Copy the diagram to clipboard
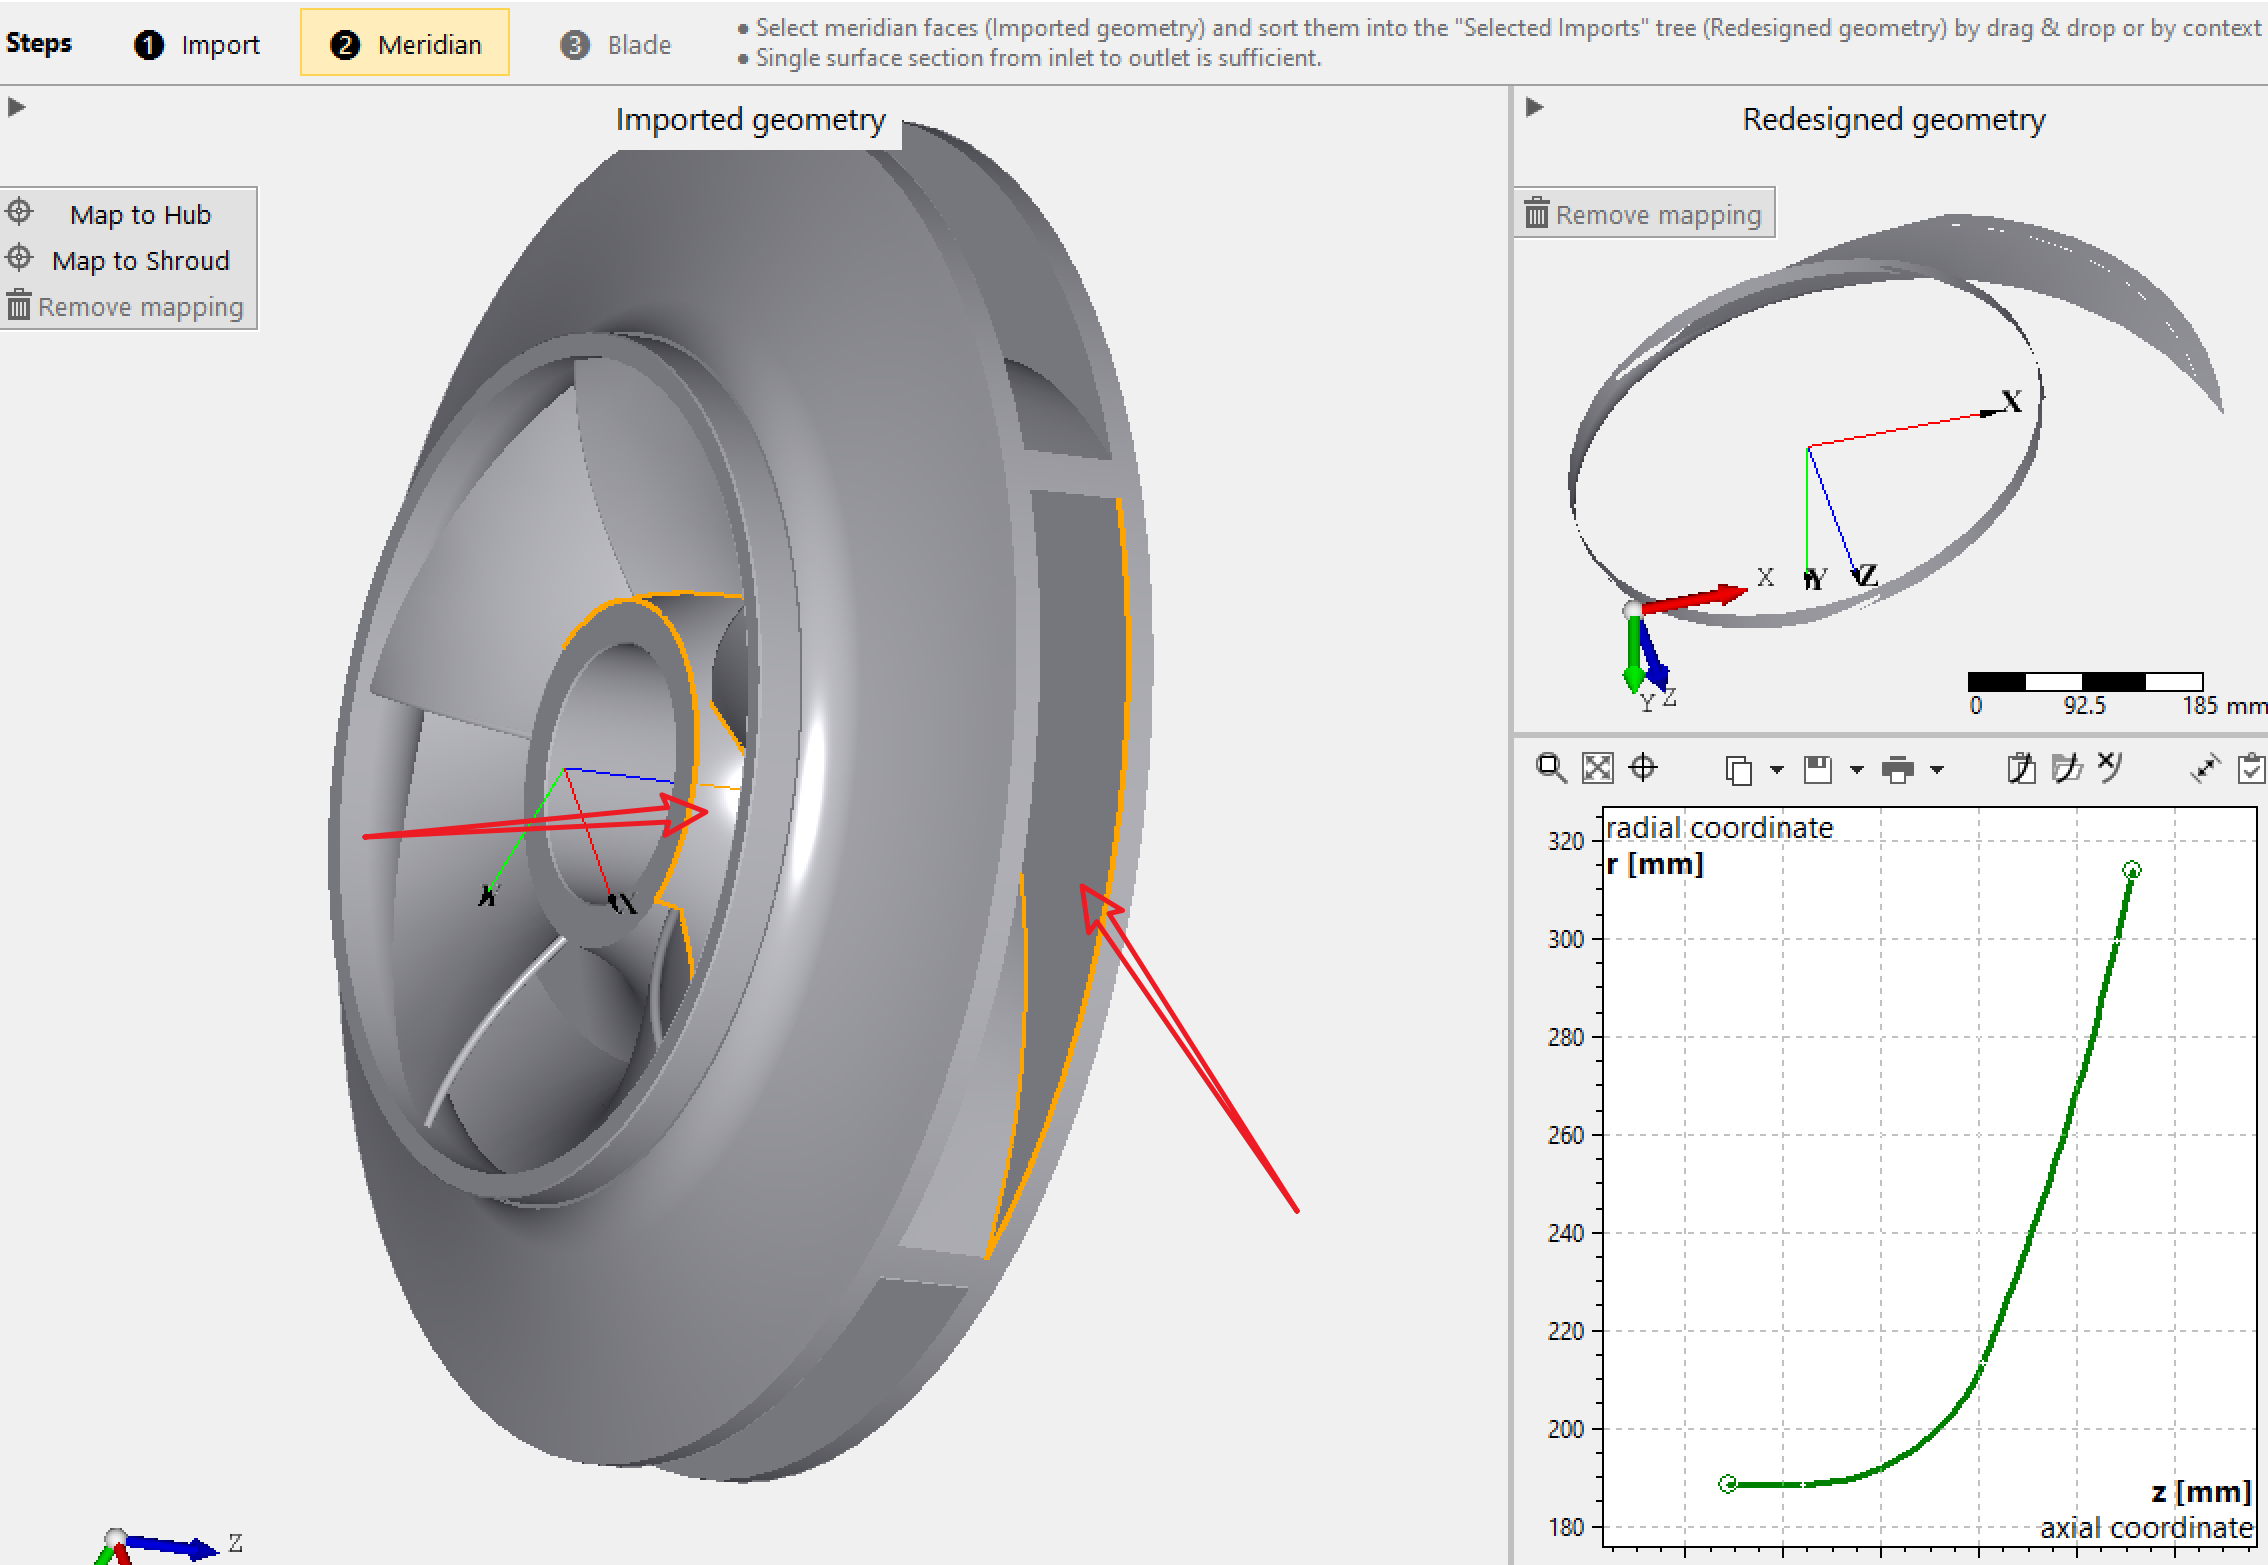2268x1565 pixels. pyautogui.click(x=1738, y=769)
